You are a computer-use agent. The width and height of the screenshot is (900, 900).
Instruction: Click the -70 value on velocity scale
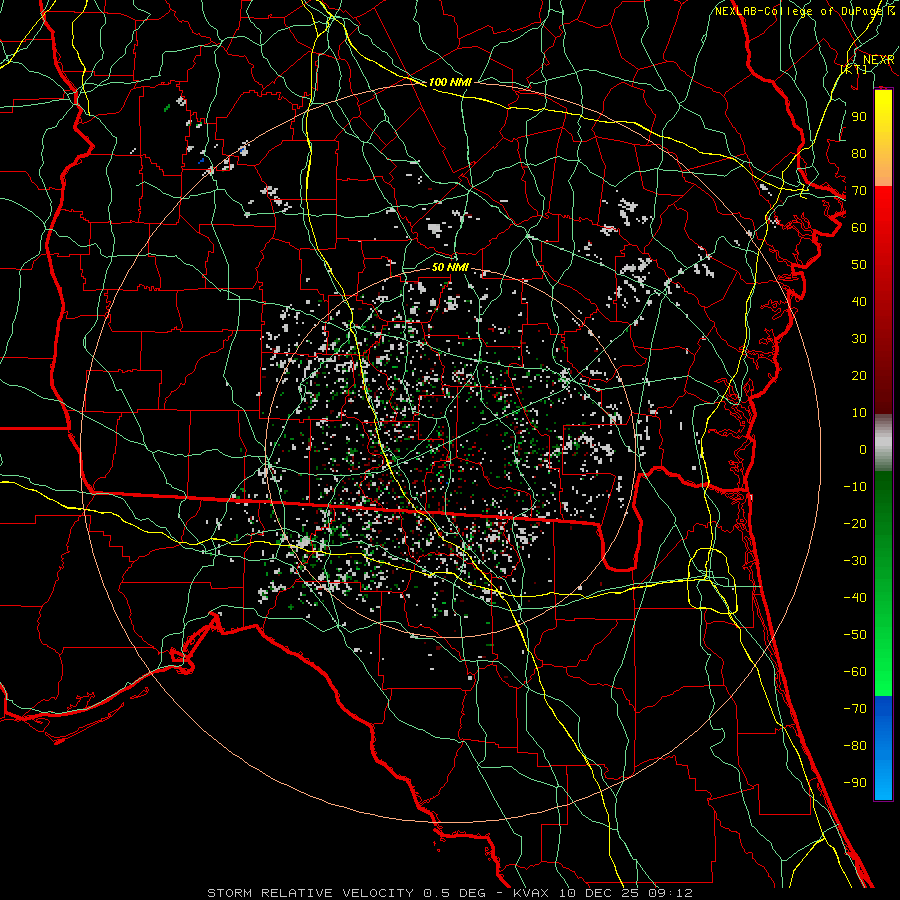click(x=855, y=708)
